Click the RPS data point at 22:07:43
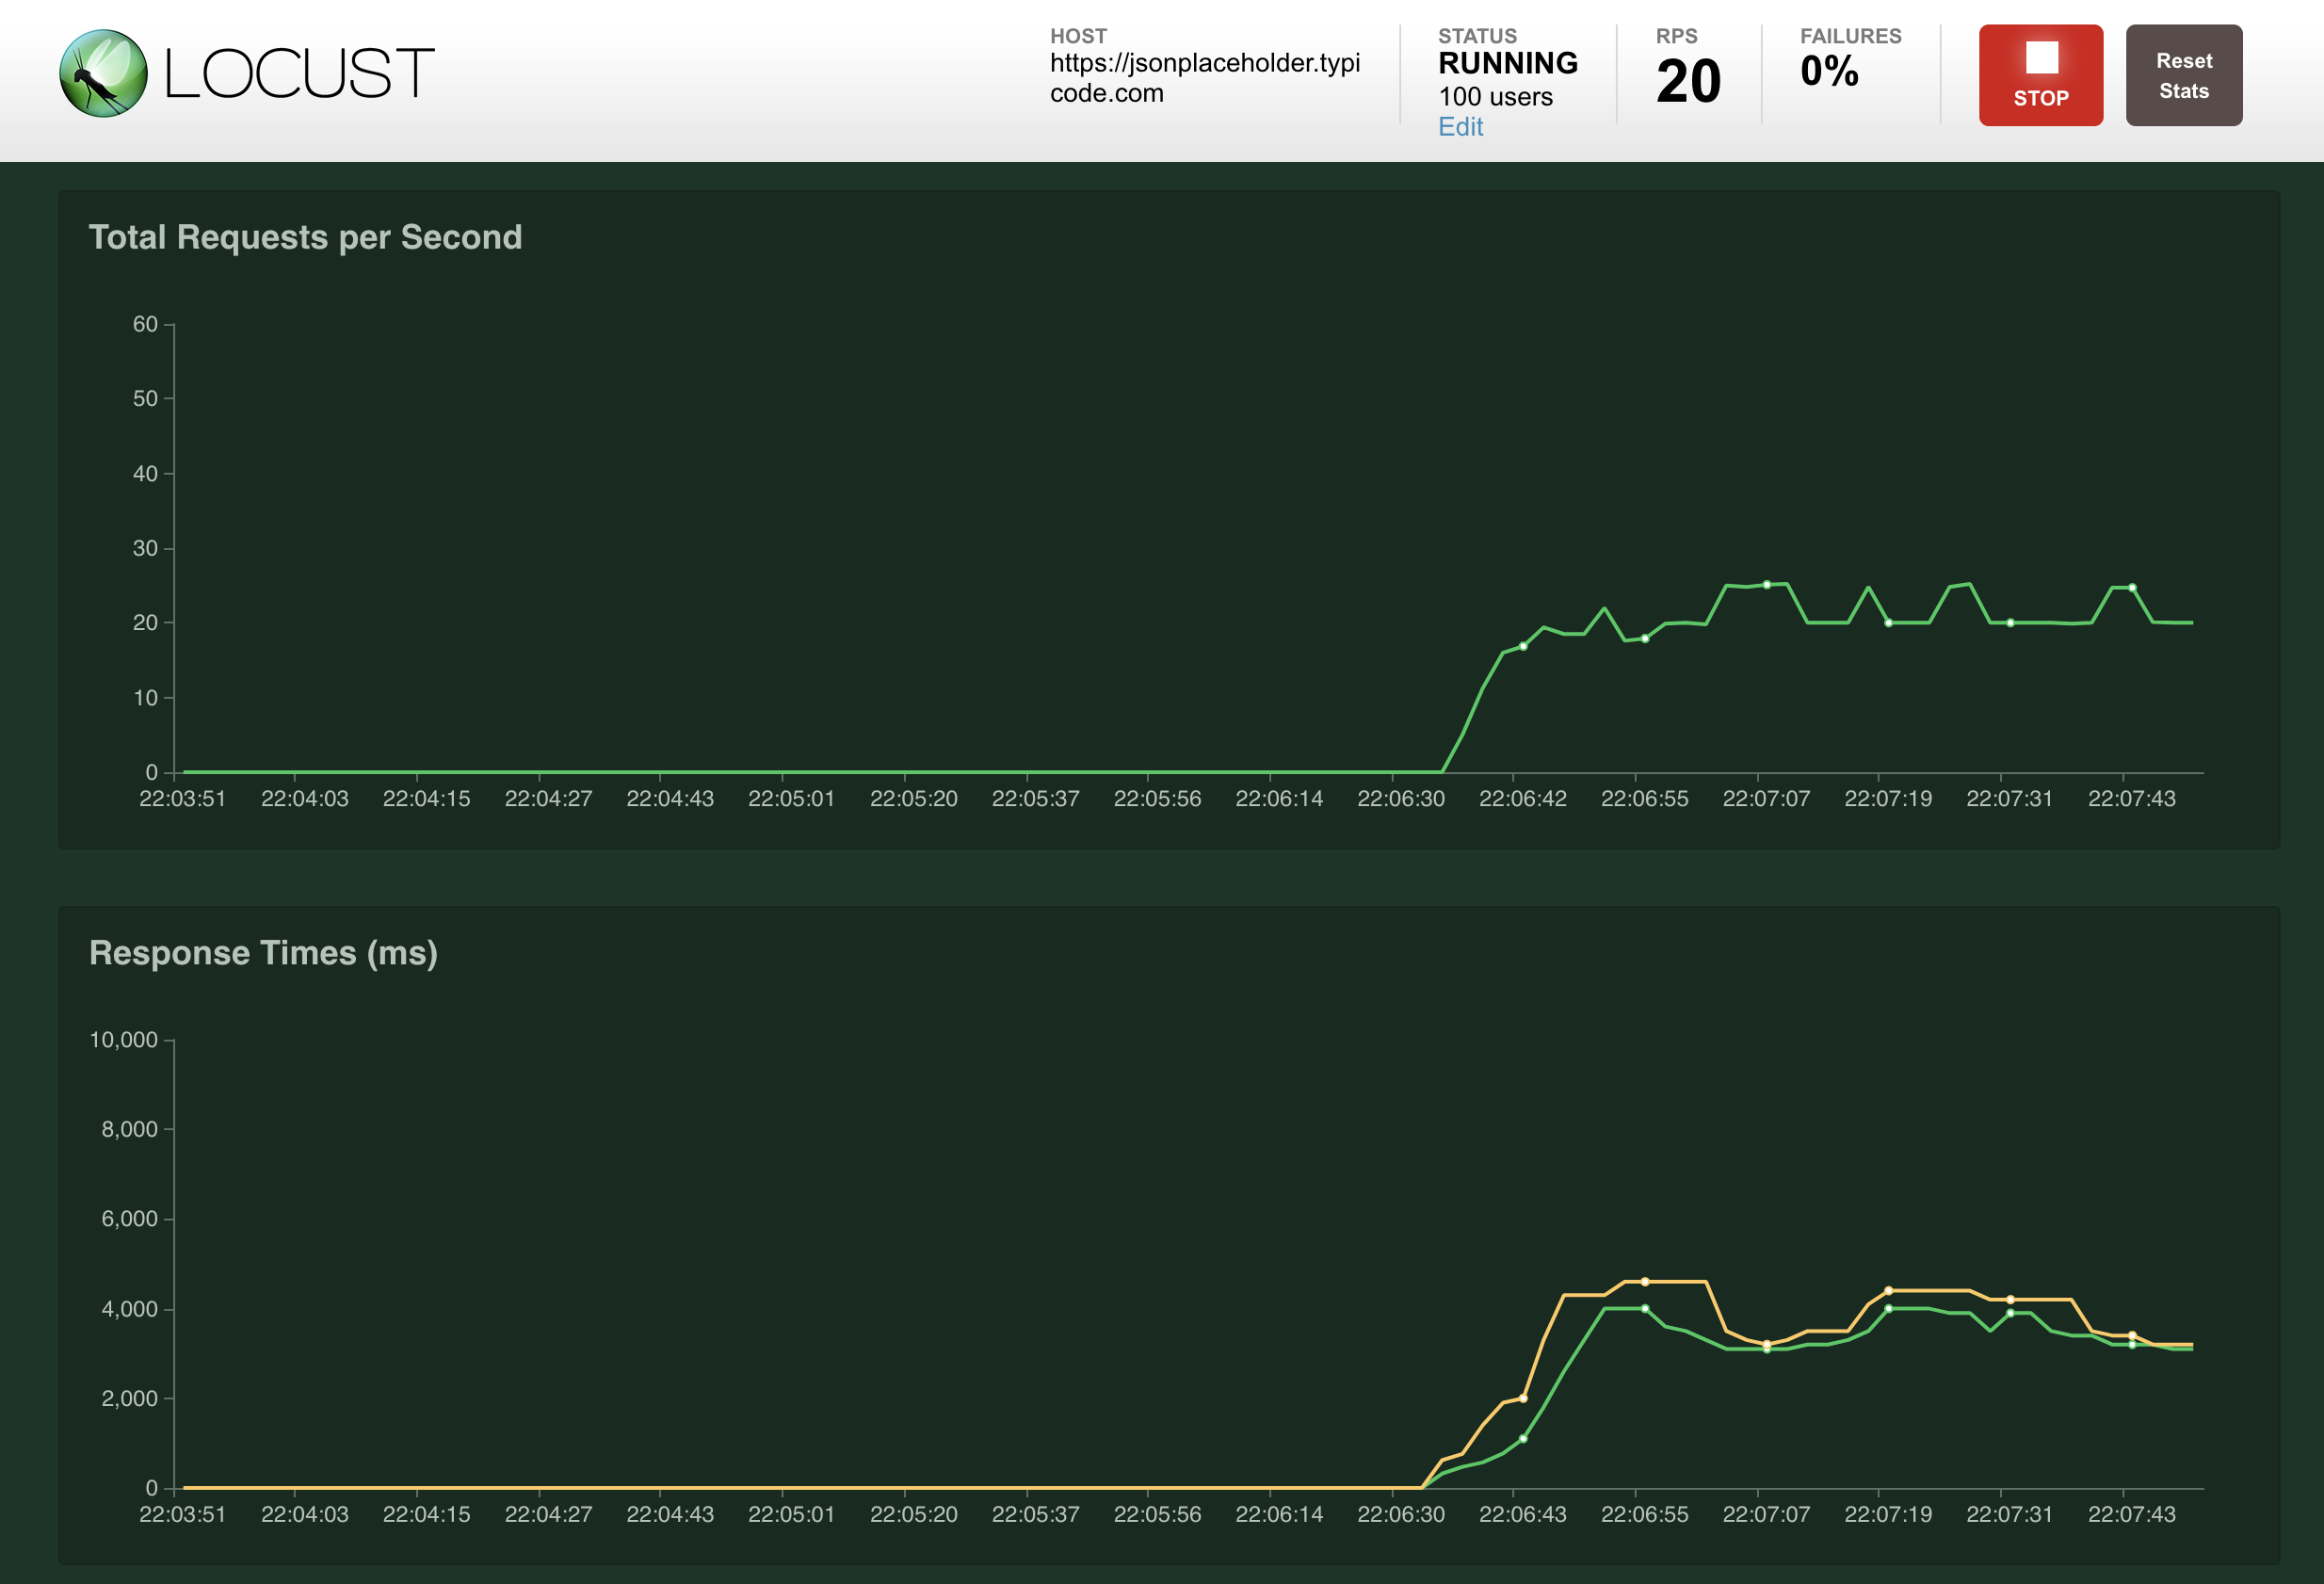2324x1584 pixels. (x=2132, y=588)
